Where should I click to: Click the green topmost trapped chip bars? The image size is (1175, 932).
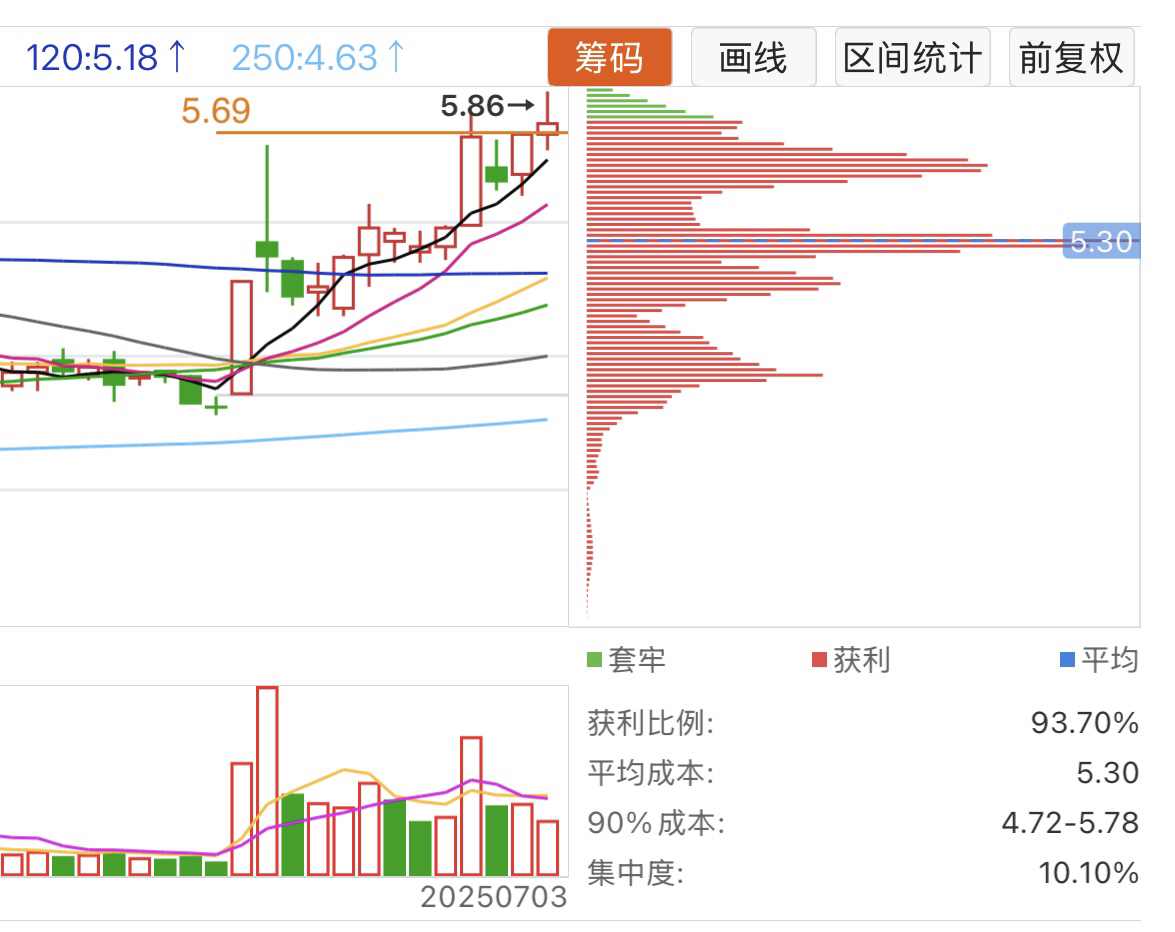[649, 103]
